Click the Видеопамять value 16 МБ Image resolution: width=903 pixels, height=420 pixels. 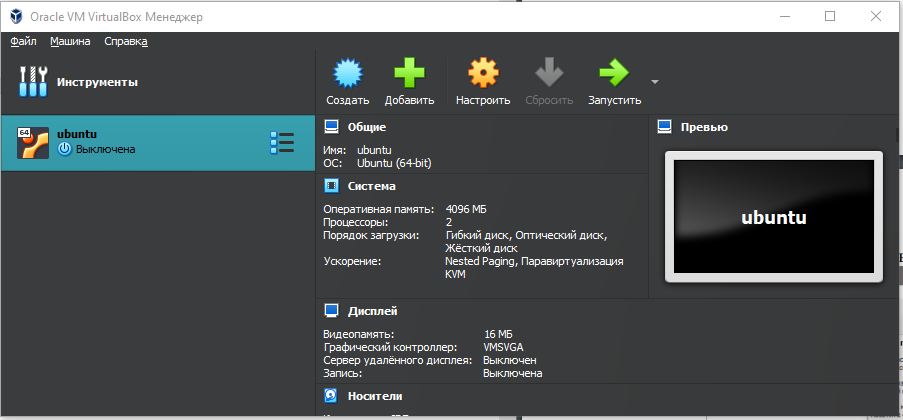click(x=498, y=334)
